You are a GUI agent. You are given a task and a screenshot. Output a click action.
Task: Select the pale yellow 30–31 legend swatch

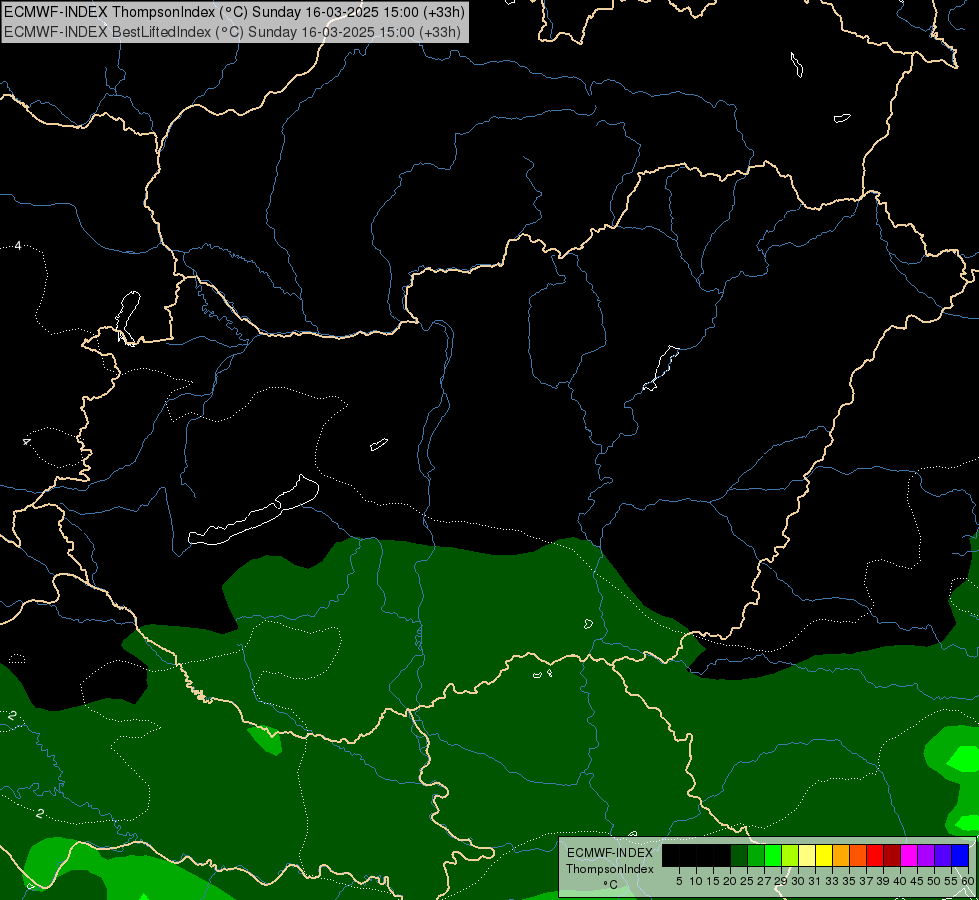[807, 855]
